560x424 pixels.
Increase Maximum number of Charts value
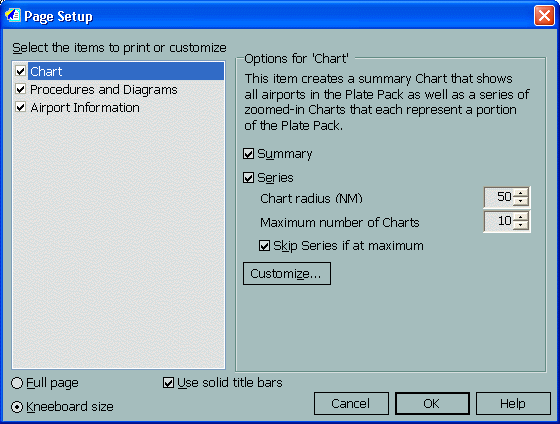coord(521,217)
